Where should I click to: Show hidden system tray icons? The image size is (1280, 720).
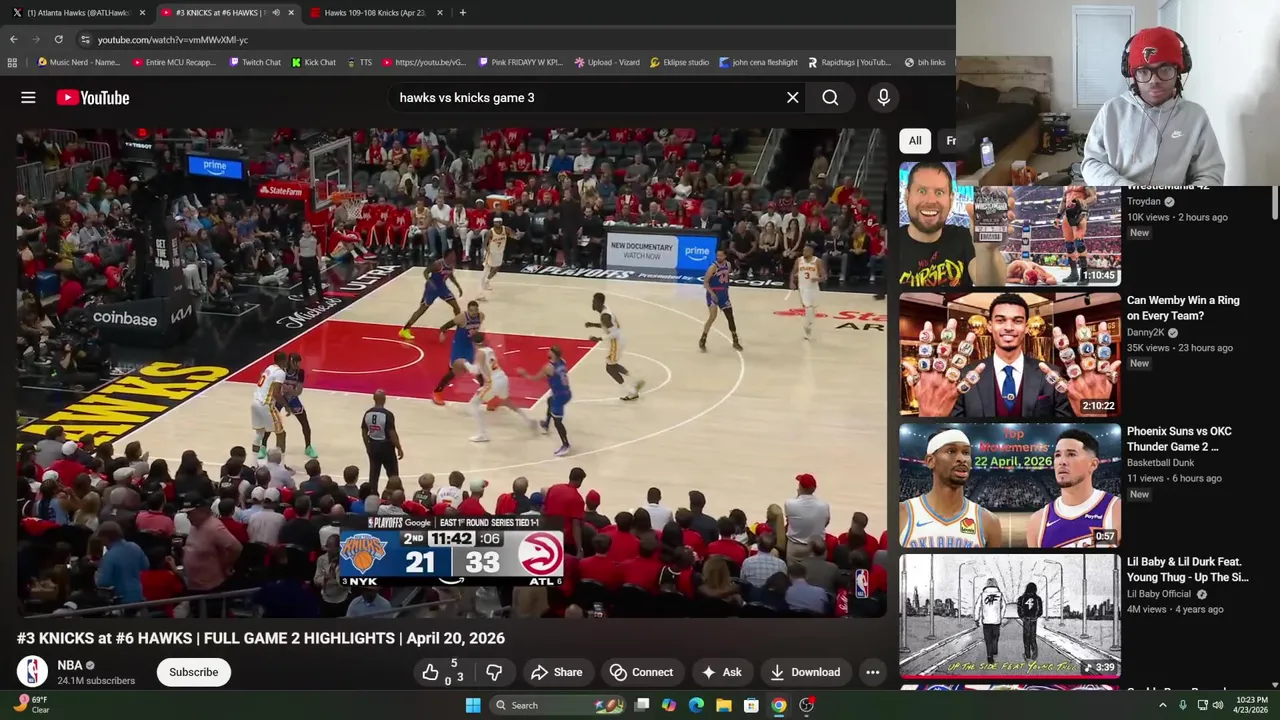pos(1162,705)
